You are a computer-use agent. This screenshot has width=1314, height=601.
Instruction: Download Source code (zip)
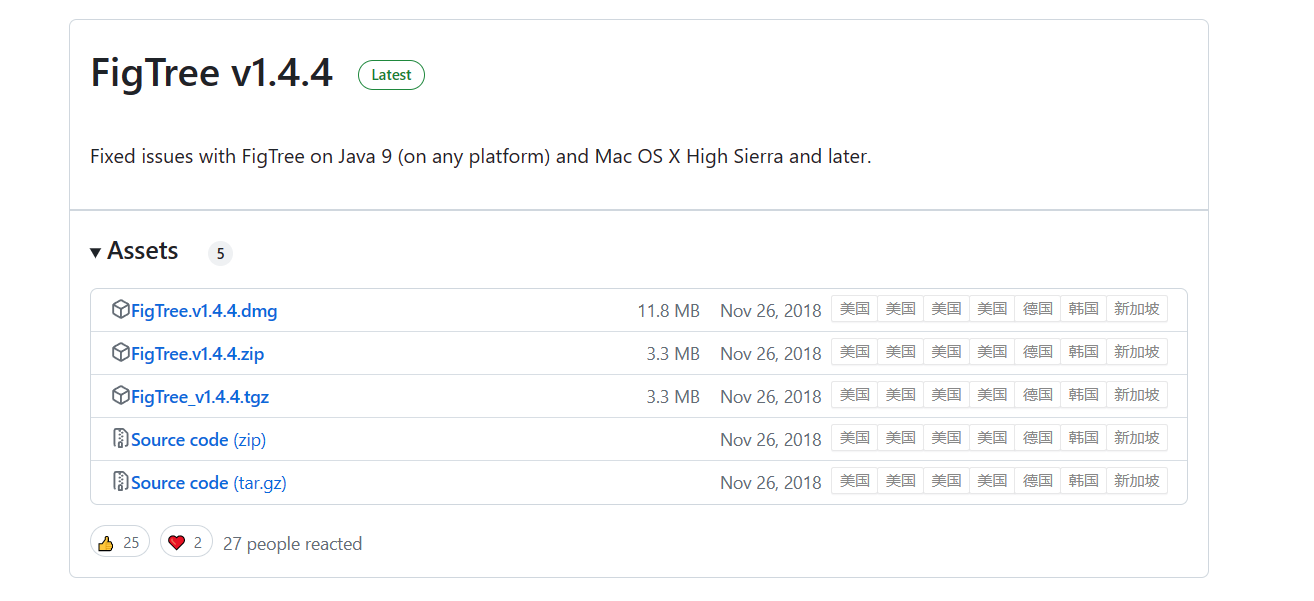pyautogui.click(x=198, y=440)
